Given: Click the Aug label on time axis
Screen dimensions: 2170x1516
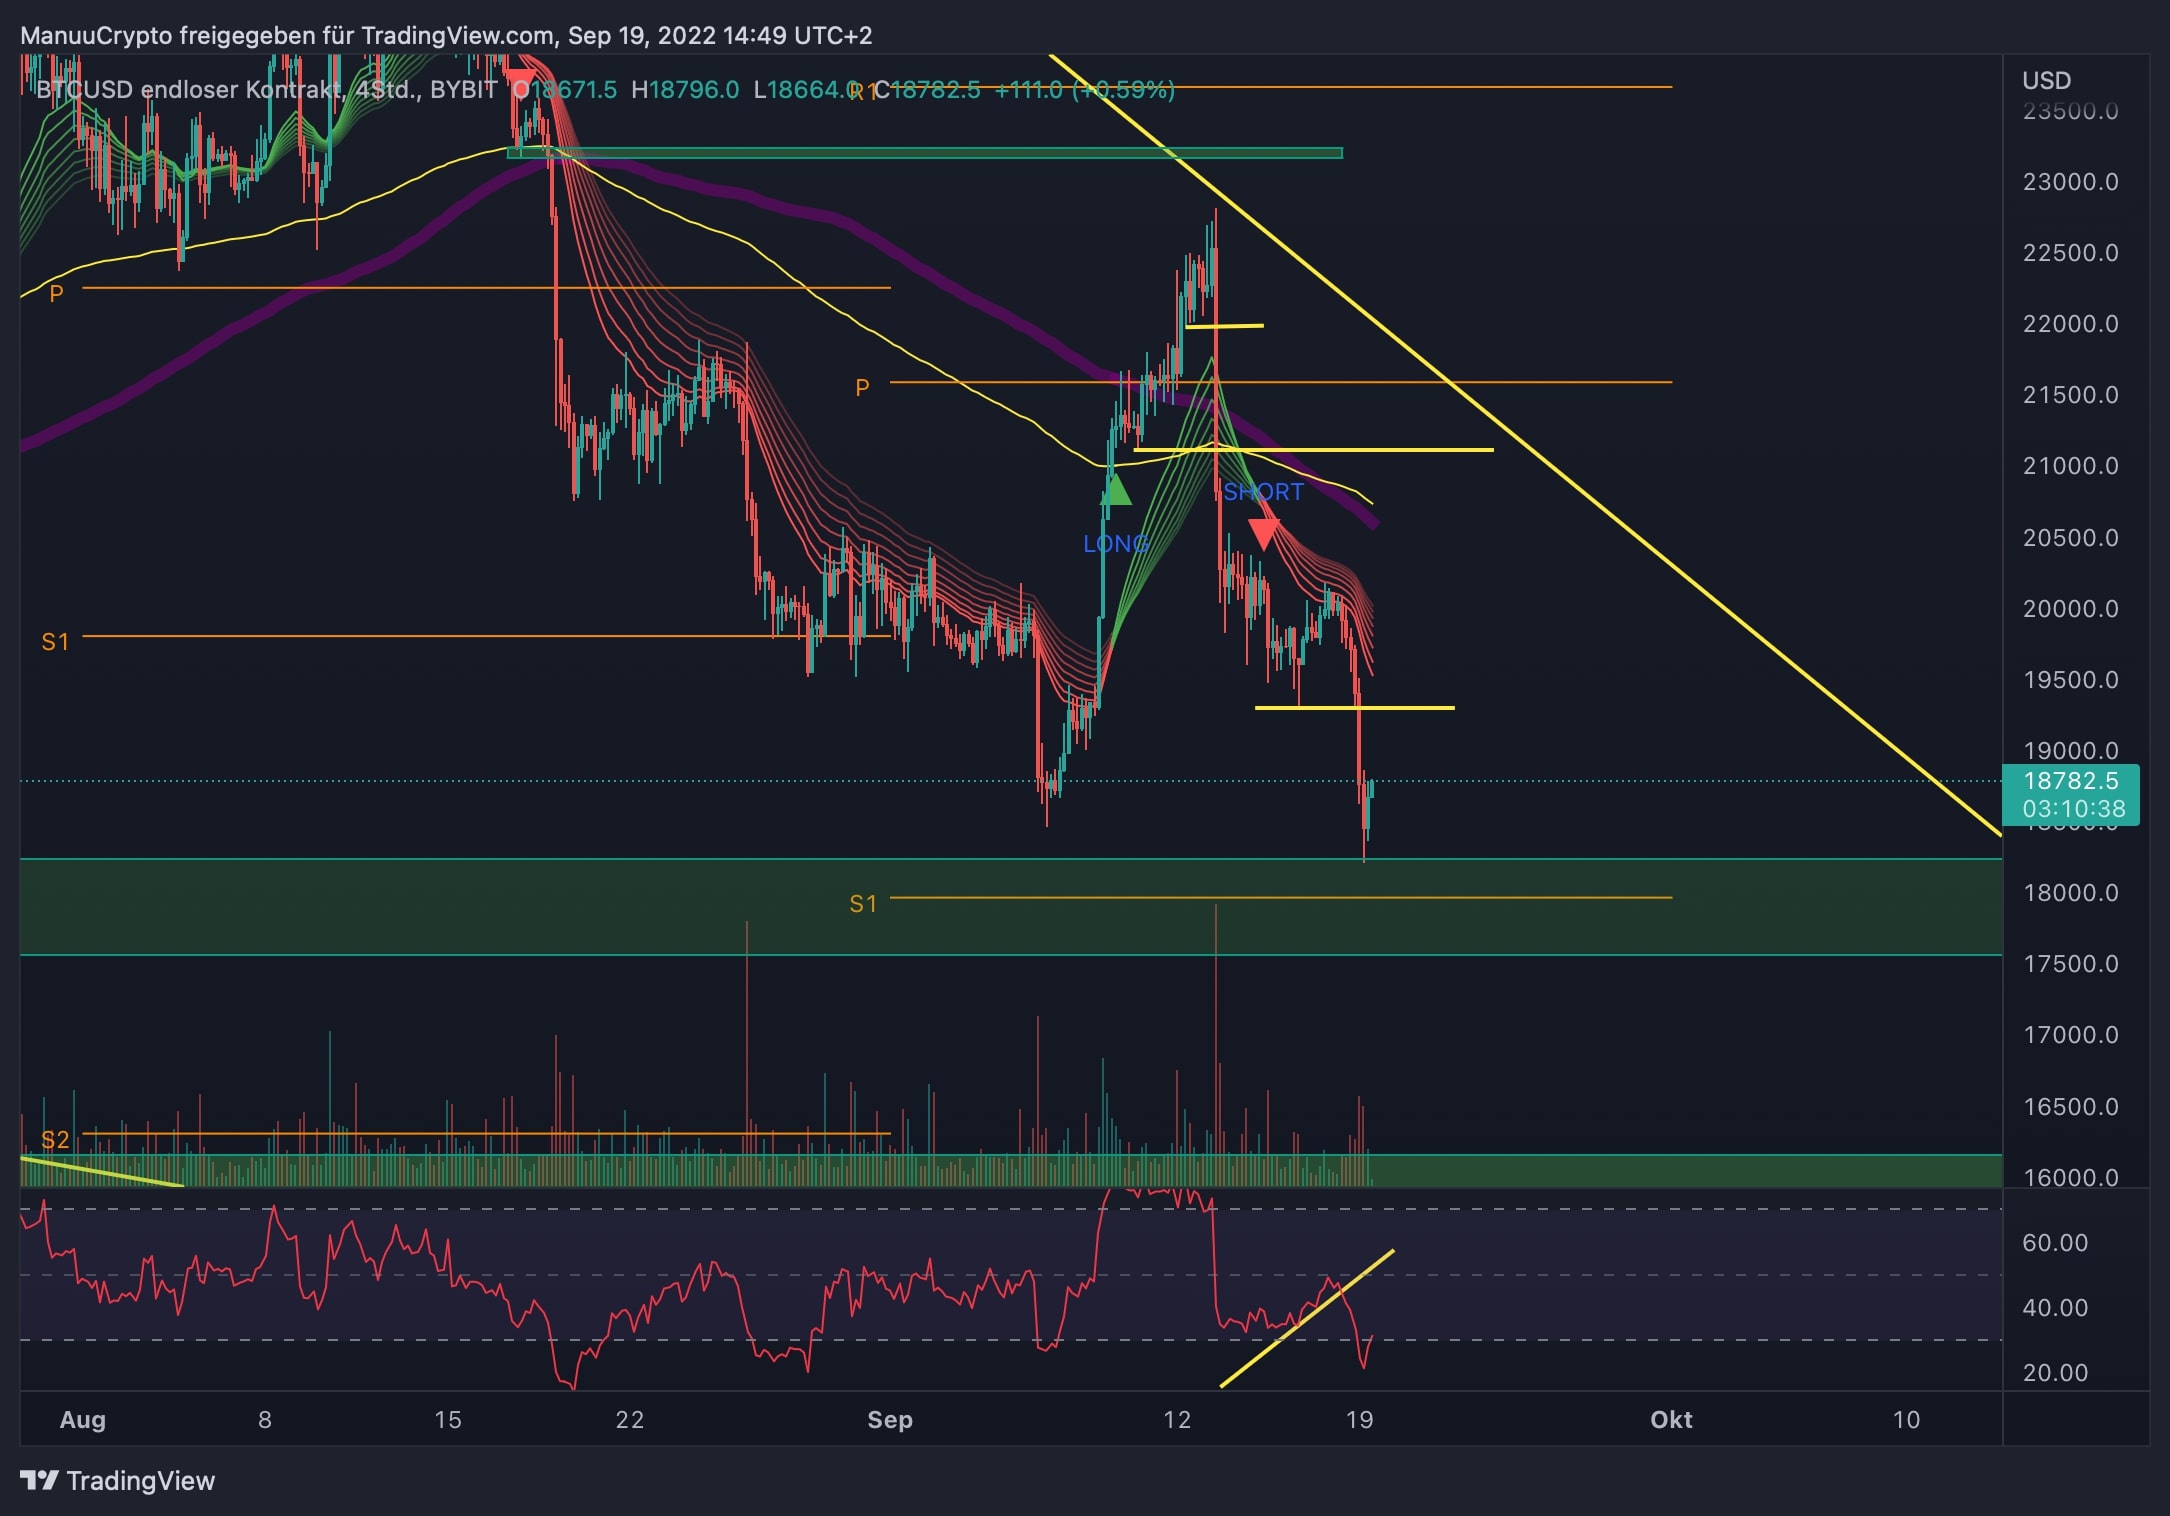Looking at the screenshot, I should 83,1420.
